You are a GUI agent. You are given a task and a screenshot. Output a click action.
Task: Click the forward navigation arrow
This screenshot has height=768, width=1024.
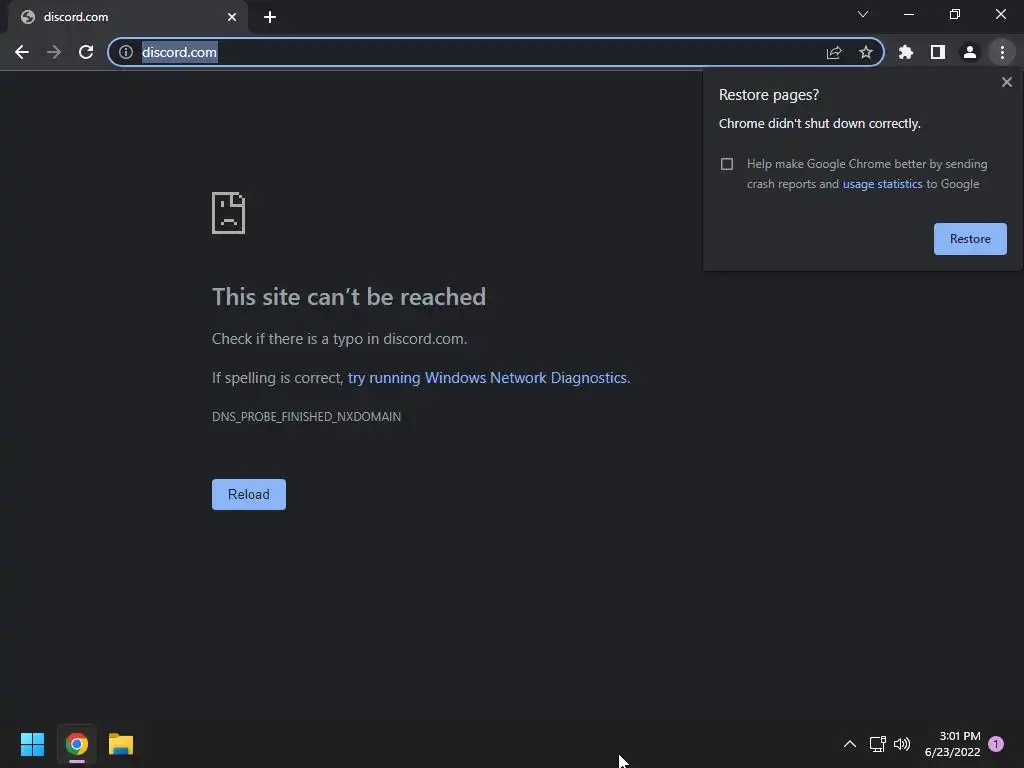pos(54,52)
